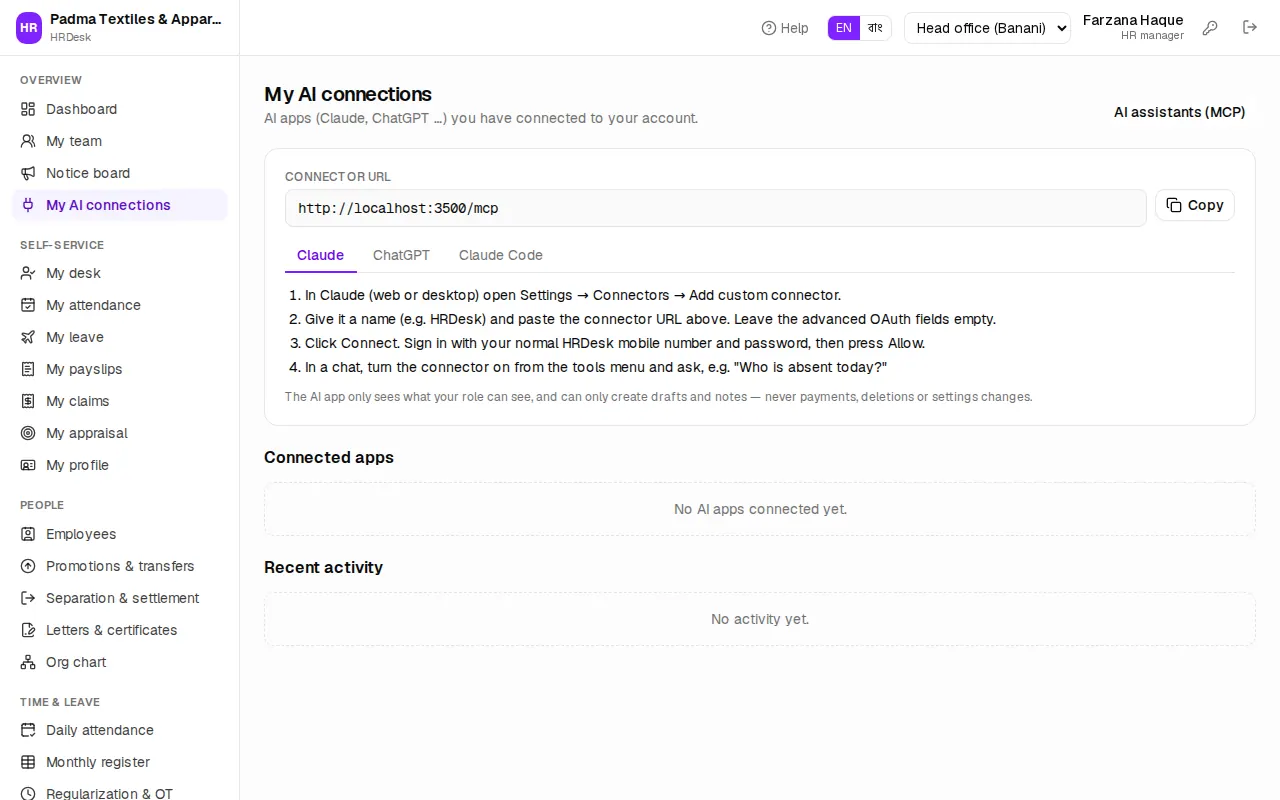Screen dimensions: 1280x800
Task: Click the Recent activity heading
Action: pos(323,567)
